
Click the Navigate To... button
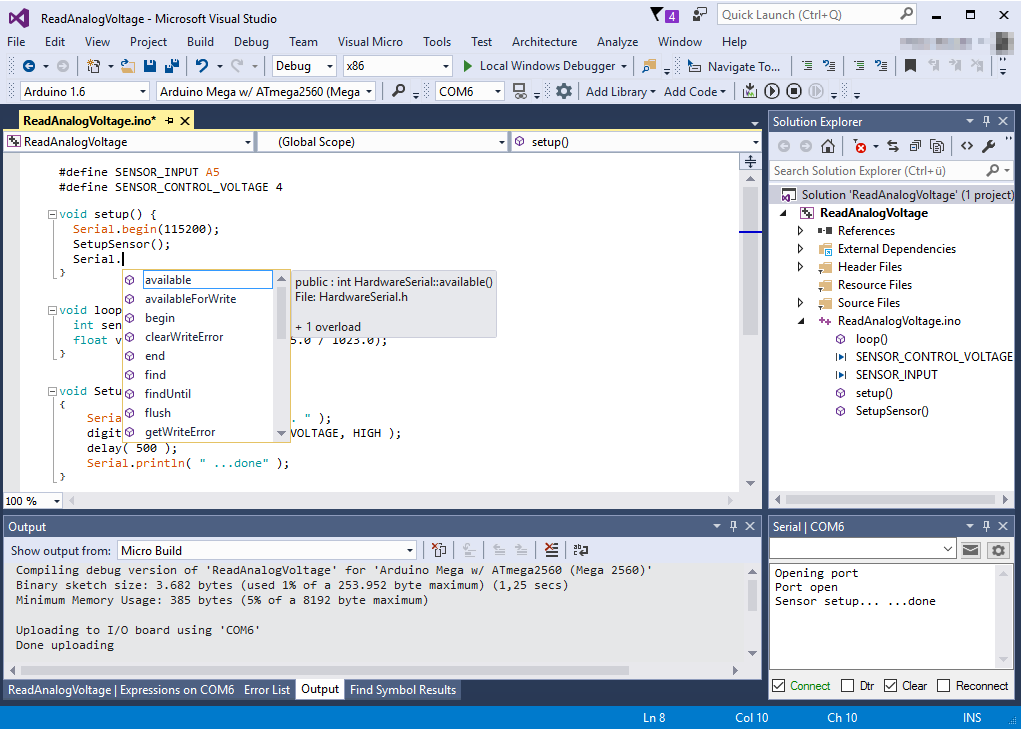point(735,66)
